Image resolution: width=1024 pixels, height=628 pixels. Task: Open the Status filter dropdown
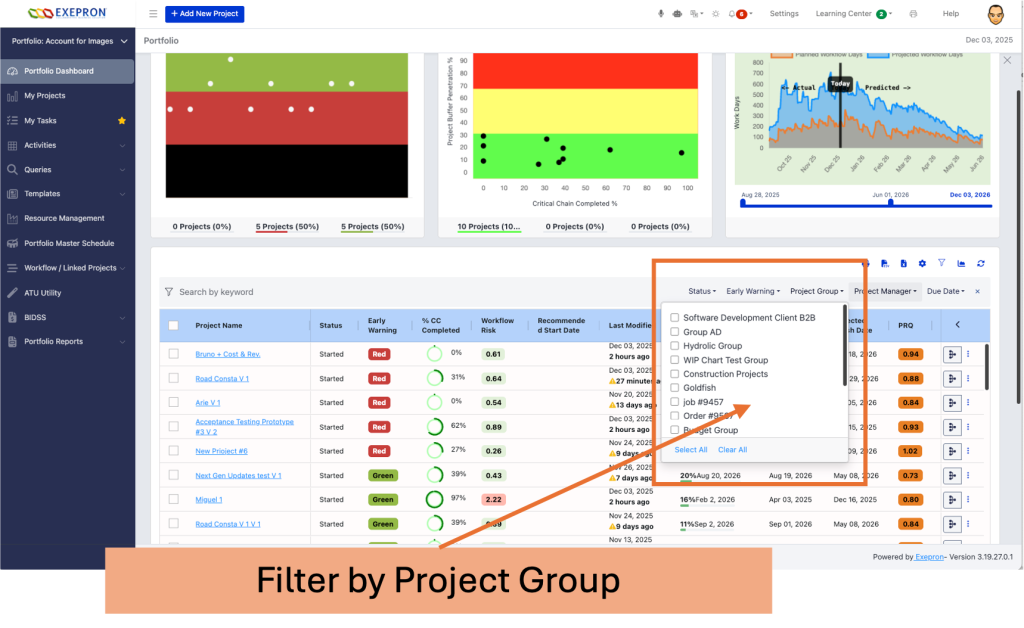point(701,292)
